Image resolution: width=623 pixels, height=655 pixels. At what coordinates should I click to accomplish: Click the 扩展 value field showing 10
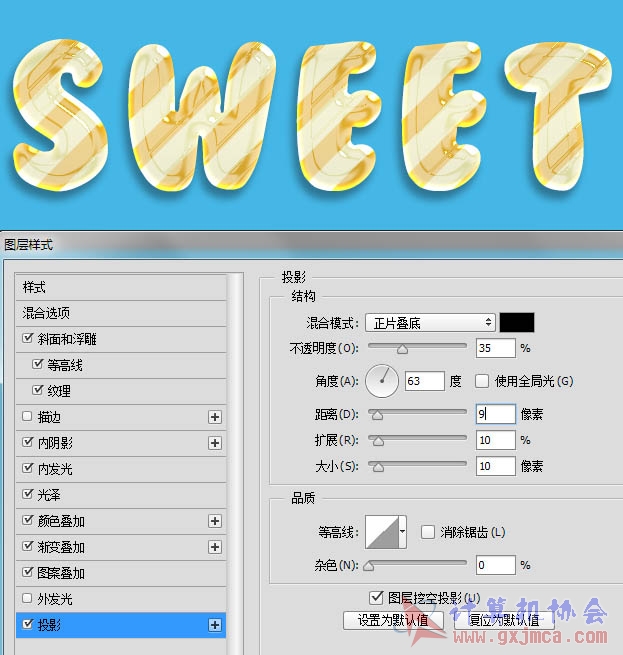[496, 440]
